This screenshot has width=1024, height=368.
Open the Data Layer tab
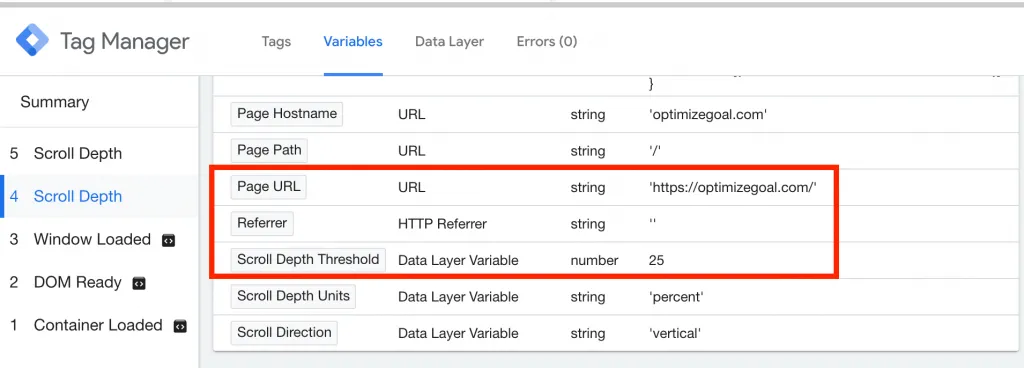tap(449, 42)
